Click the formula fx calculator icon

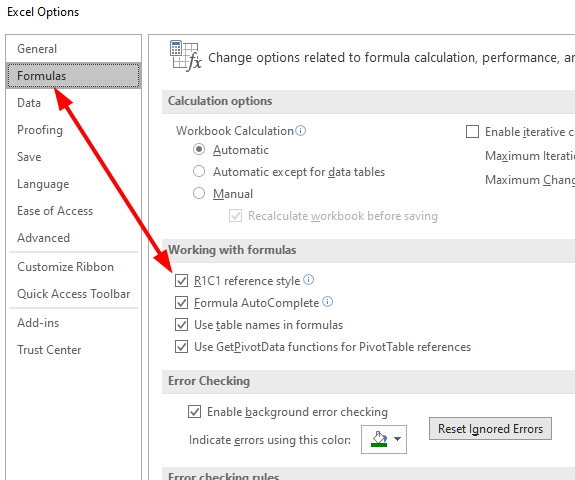point(186,56)
